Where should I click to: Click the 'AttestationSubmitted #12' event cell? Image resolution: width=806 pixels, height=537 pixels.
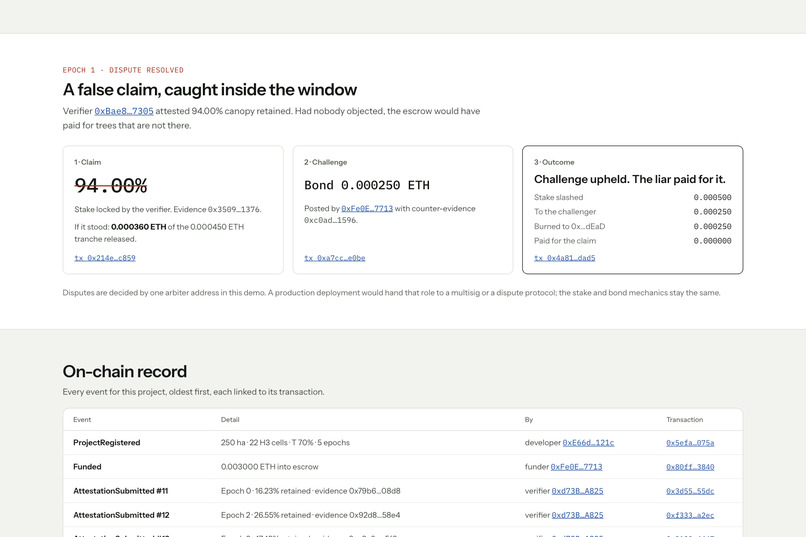click(x=121, y=515)
